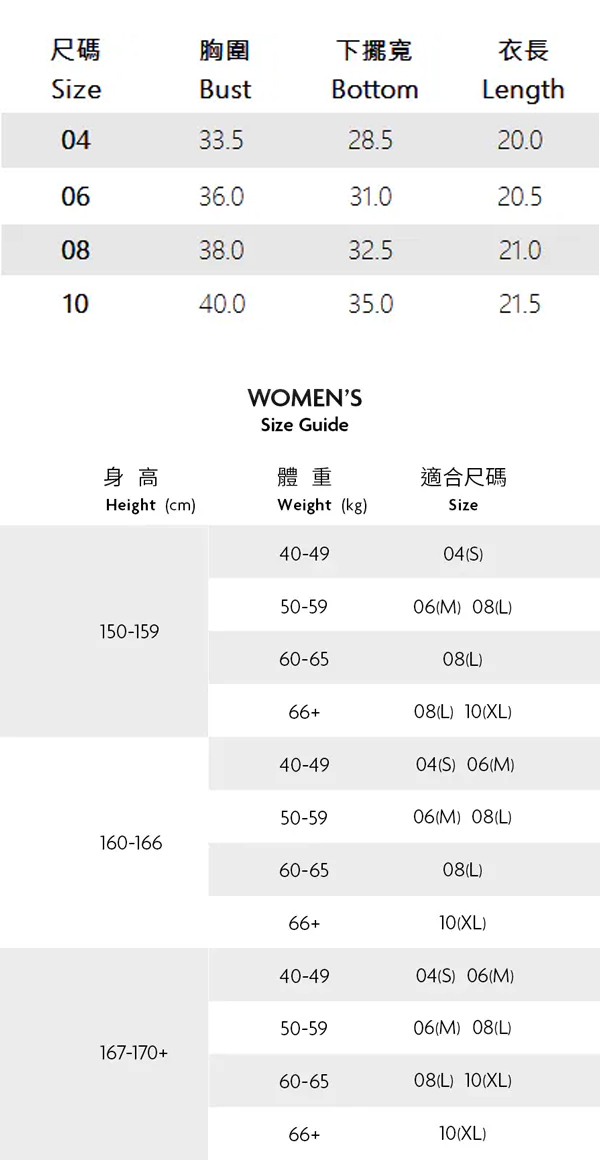Viewport: 600px width, 1160px height.
Task: Select the bottom width value 28.5
Action: [370, 141]
